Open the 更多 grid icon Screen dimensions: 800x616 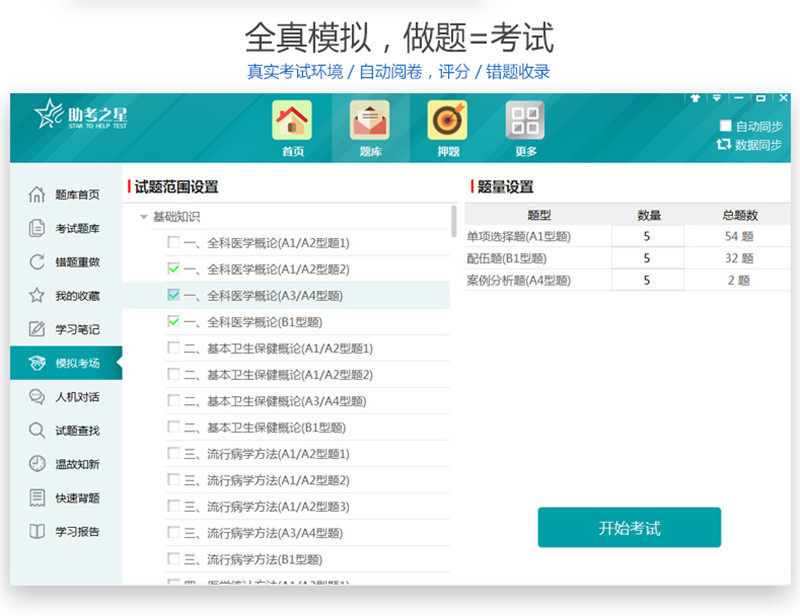pos(525,120)
